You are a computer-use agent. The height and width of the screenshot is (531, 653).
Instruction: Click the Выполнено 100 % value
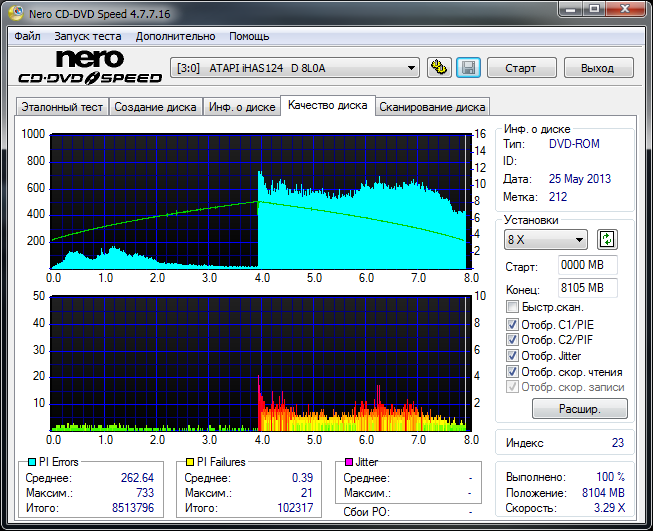(611, 476)
